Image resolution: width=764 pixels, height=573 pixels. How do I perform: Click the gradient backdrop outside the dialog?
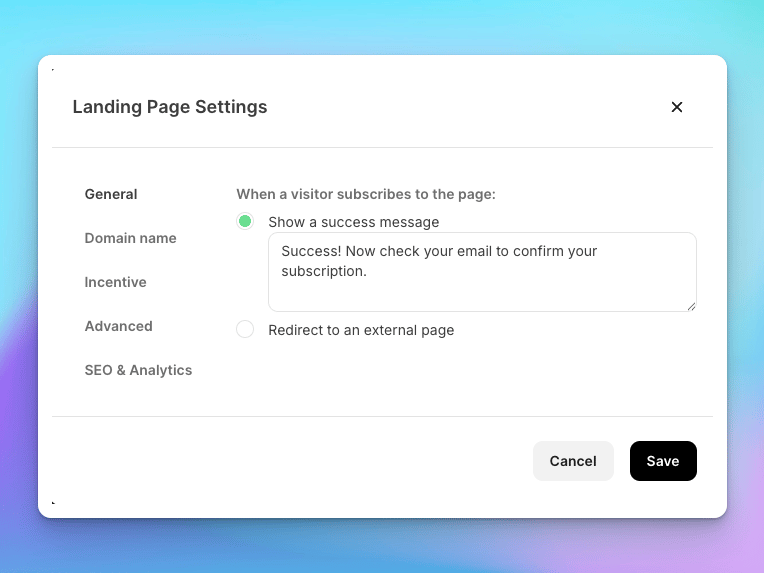coord(382,546)
